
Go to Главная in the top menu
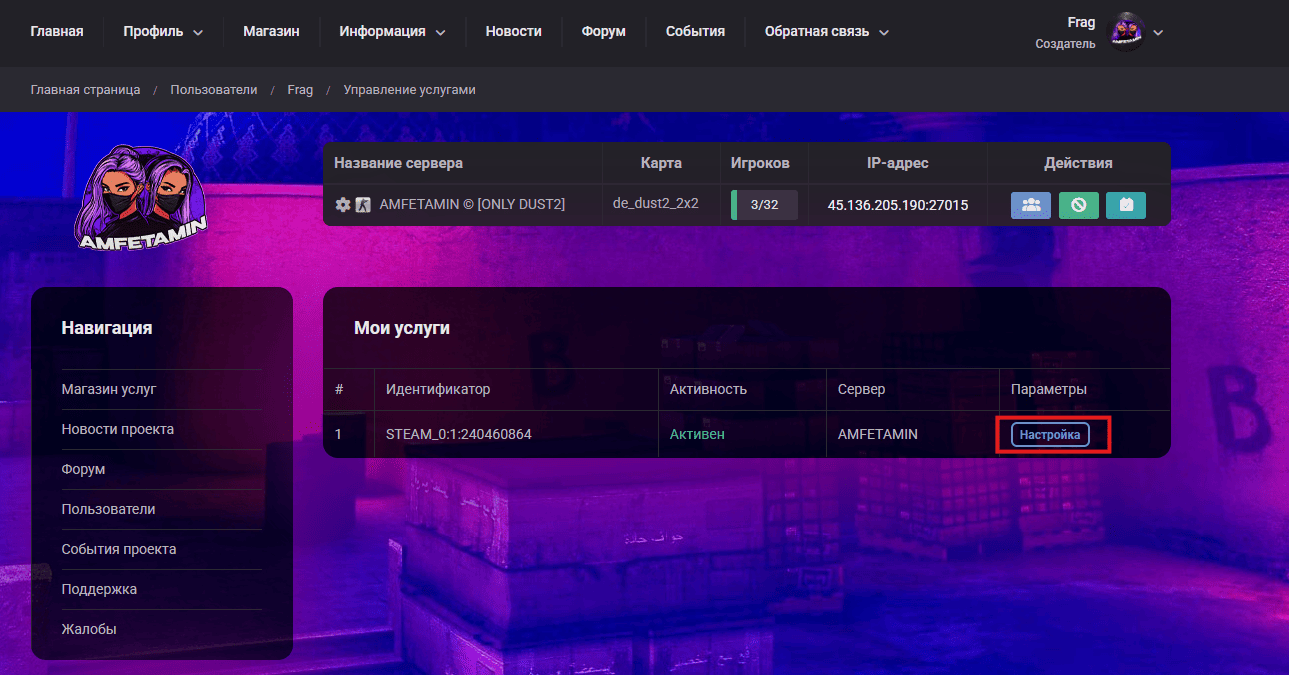[57, 31]
